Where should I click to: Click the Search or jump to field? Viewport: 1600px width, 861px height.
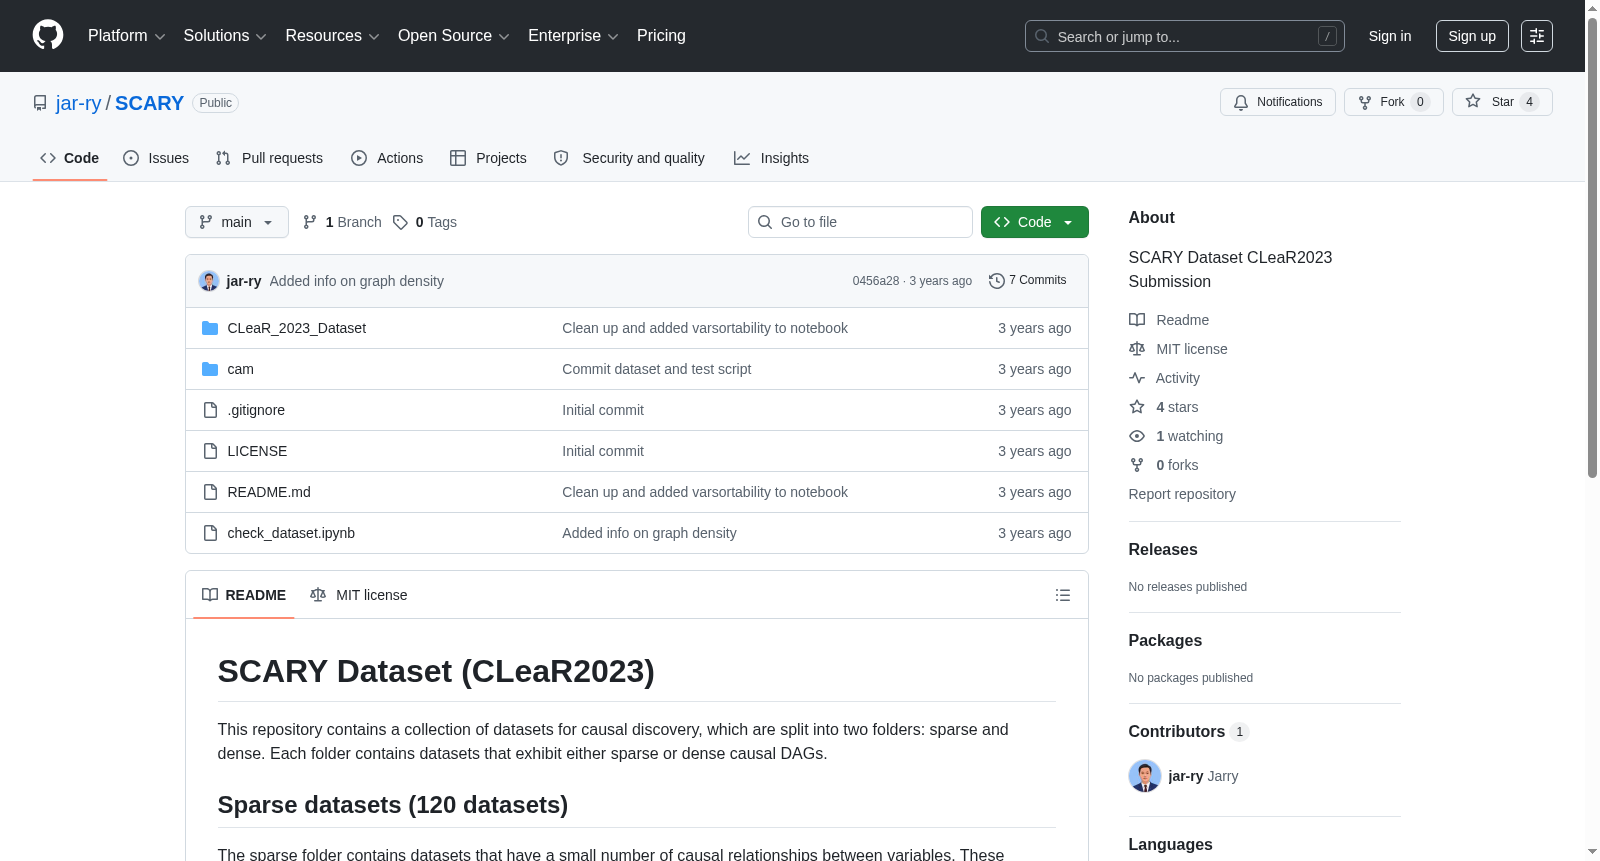tap(1185, 36)
